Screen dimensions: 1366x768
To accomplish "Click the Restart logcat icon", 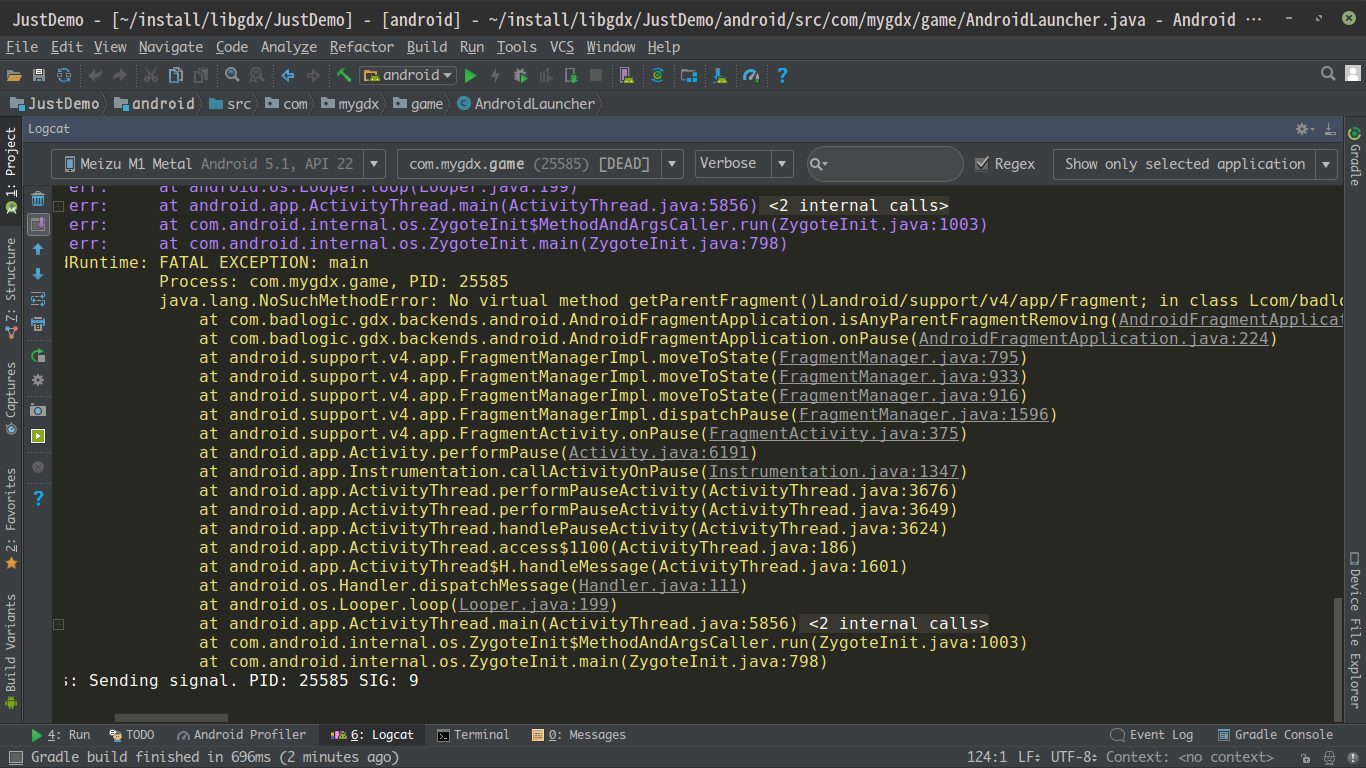I will (x=38, y=355).
